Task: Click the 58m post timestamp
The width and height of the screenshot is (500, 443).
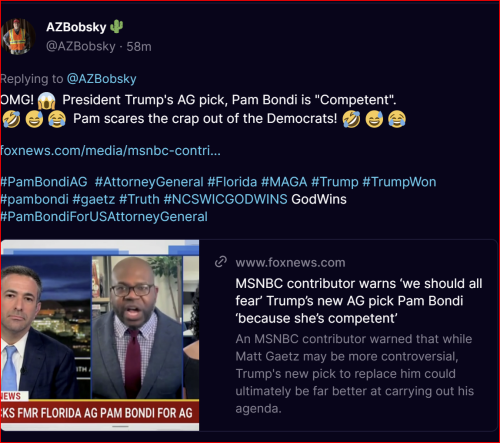Action: coord(139,47)
